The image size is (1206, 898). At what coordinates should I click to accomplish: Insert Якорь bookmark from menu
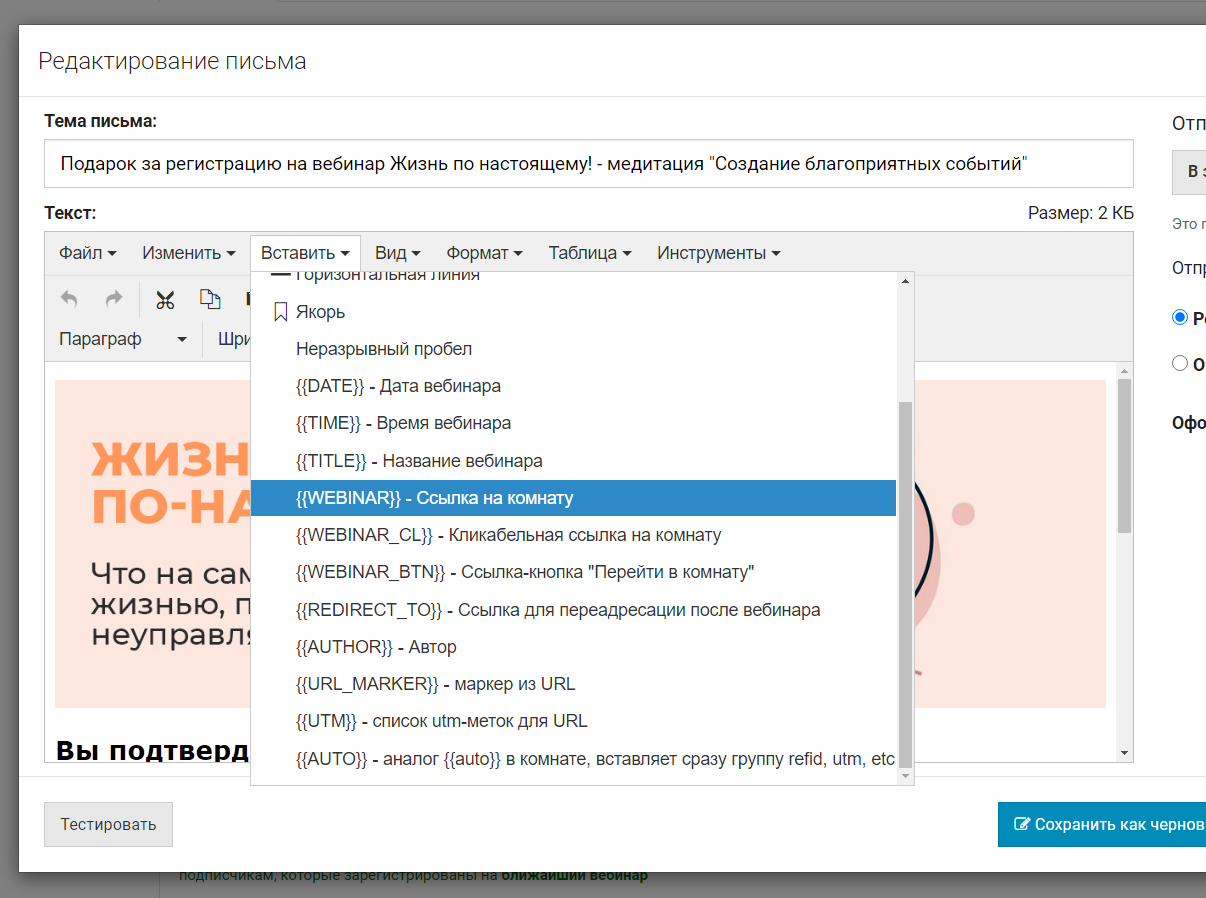point(320,312)
